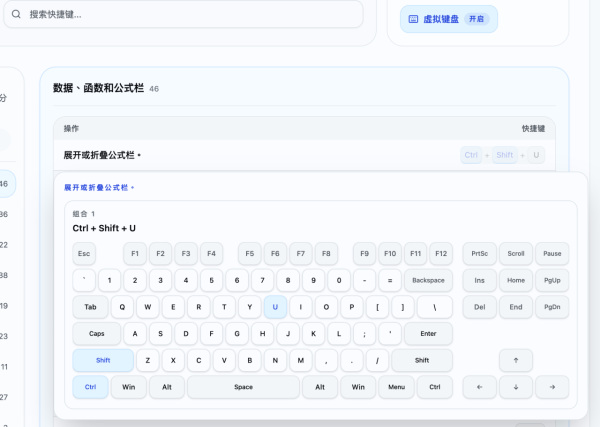
Task: Click the Backspace key
Action: tap(428, 280)
